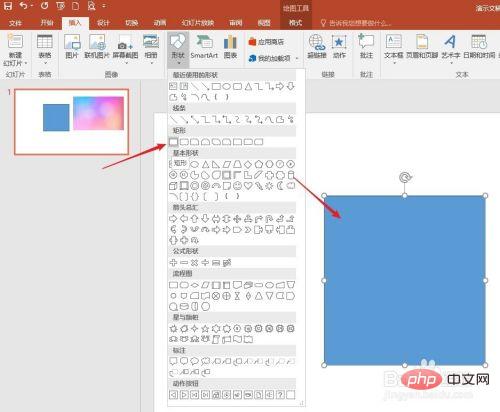Open the 文件 File tab
500x412 pixels.
(15, 23)
